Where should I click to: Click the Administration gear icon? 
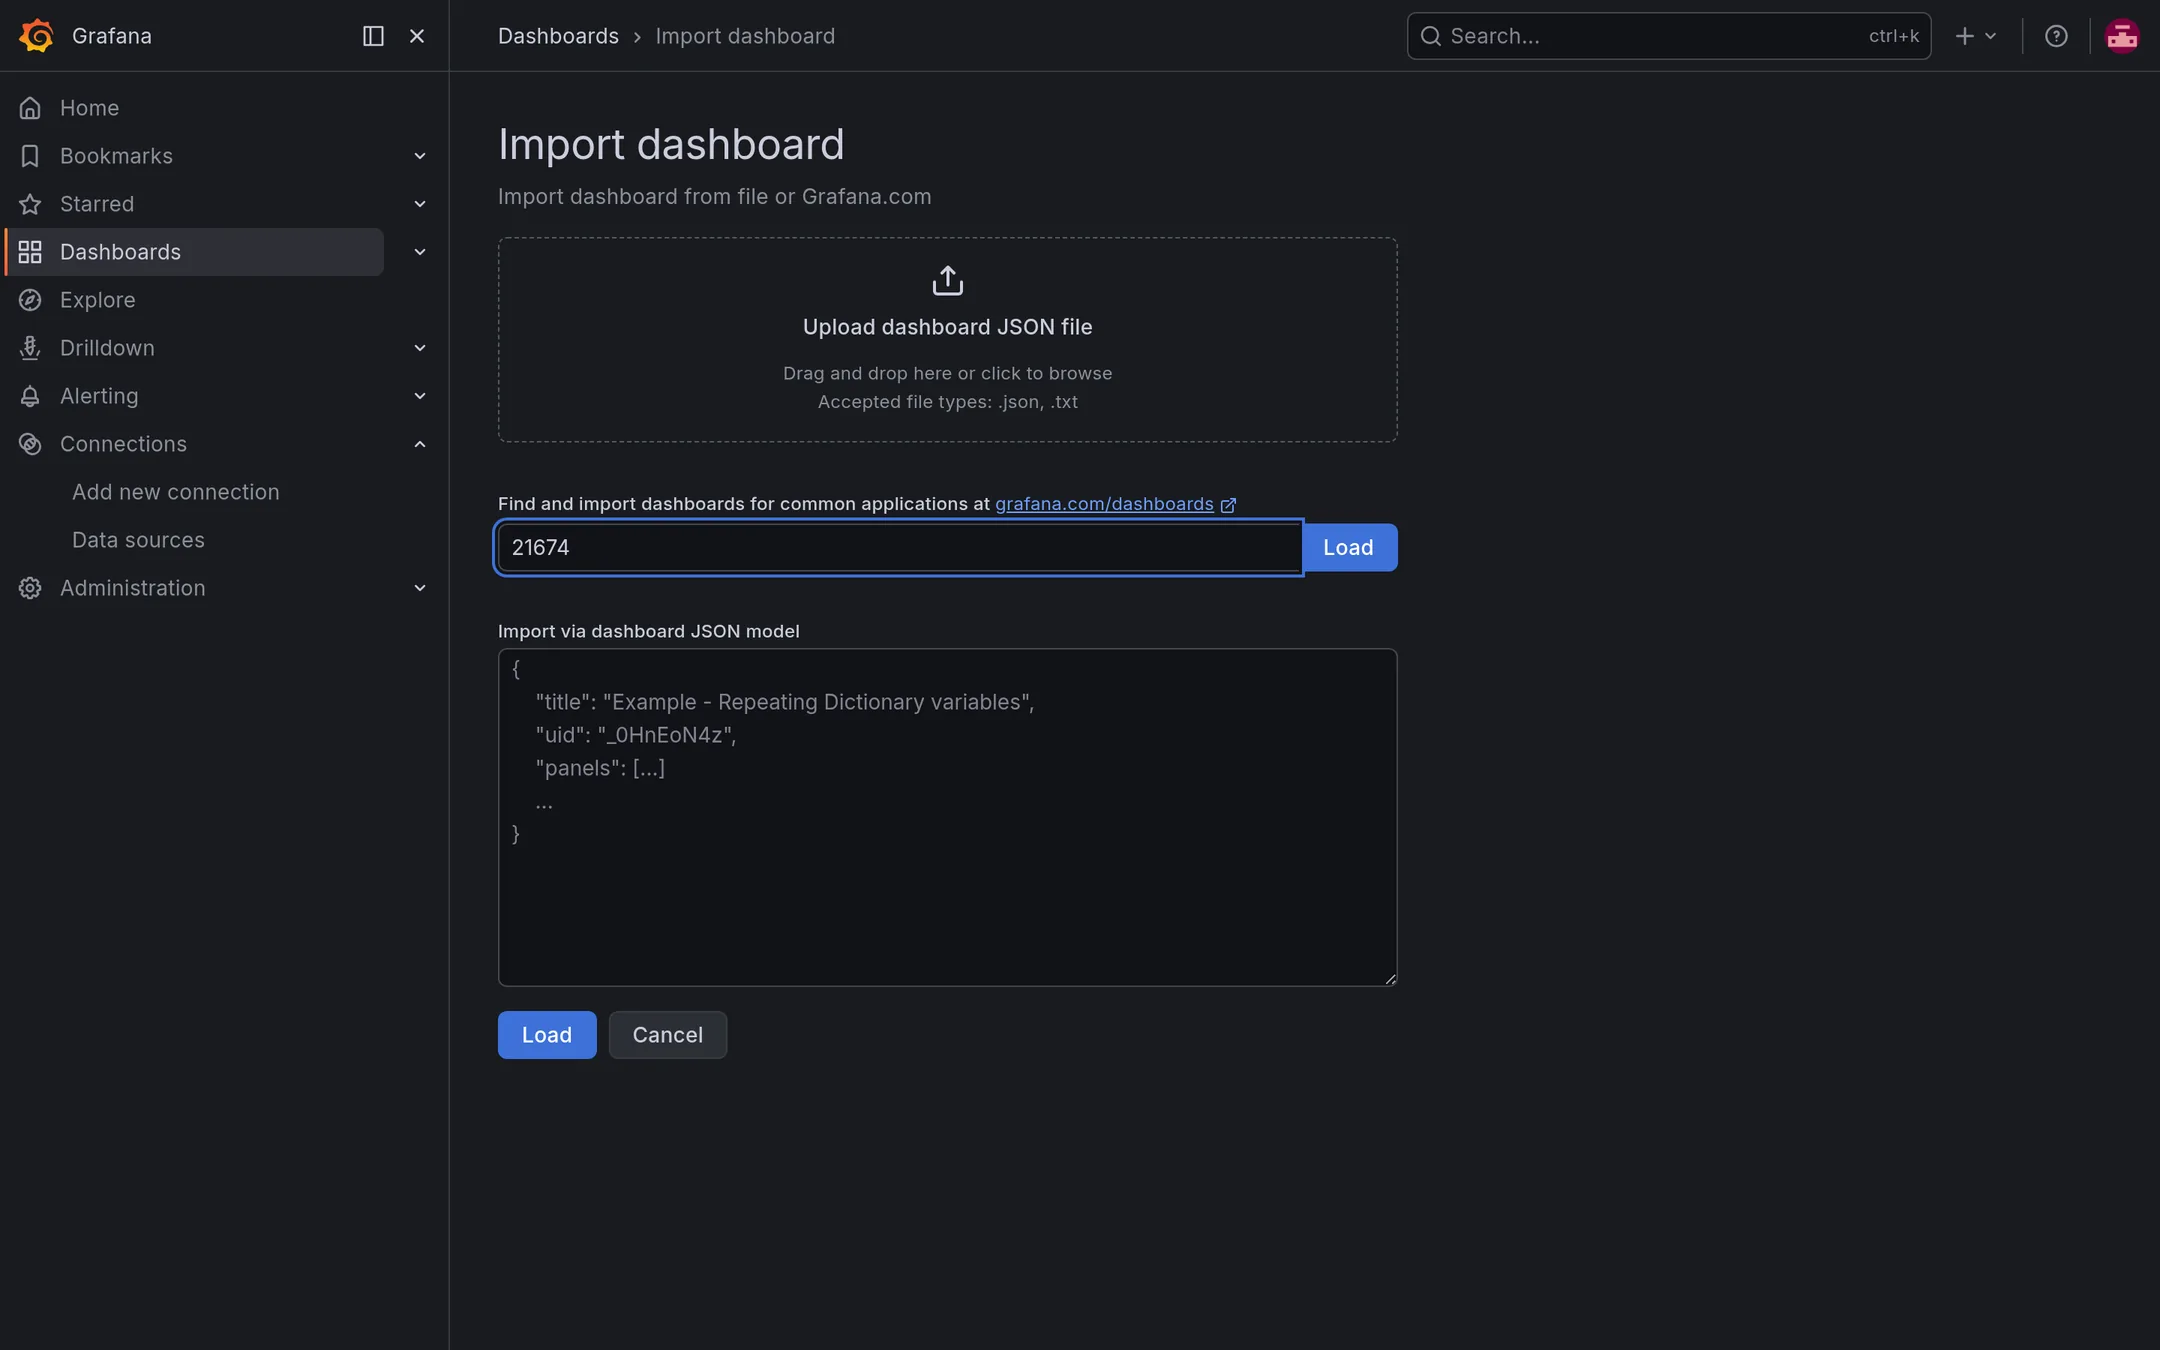[x=30, y=588]
